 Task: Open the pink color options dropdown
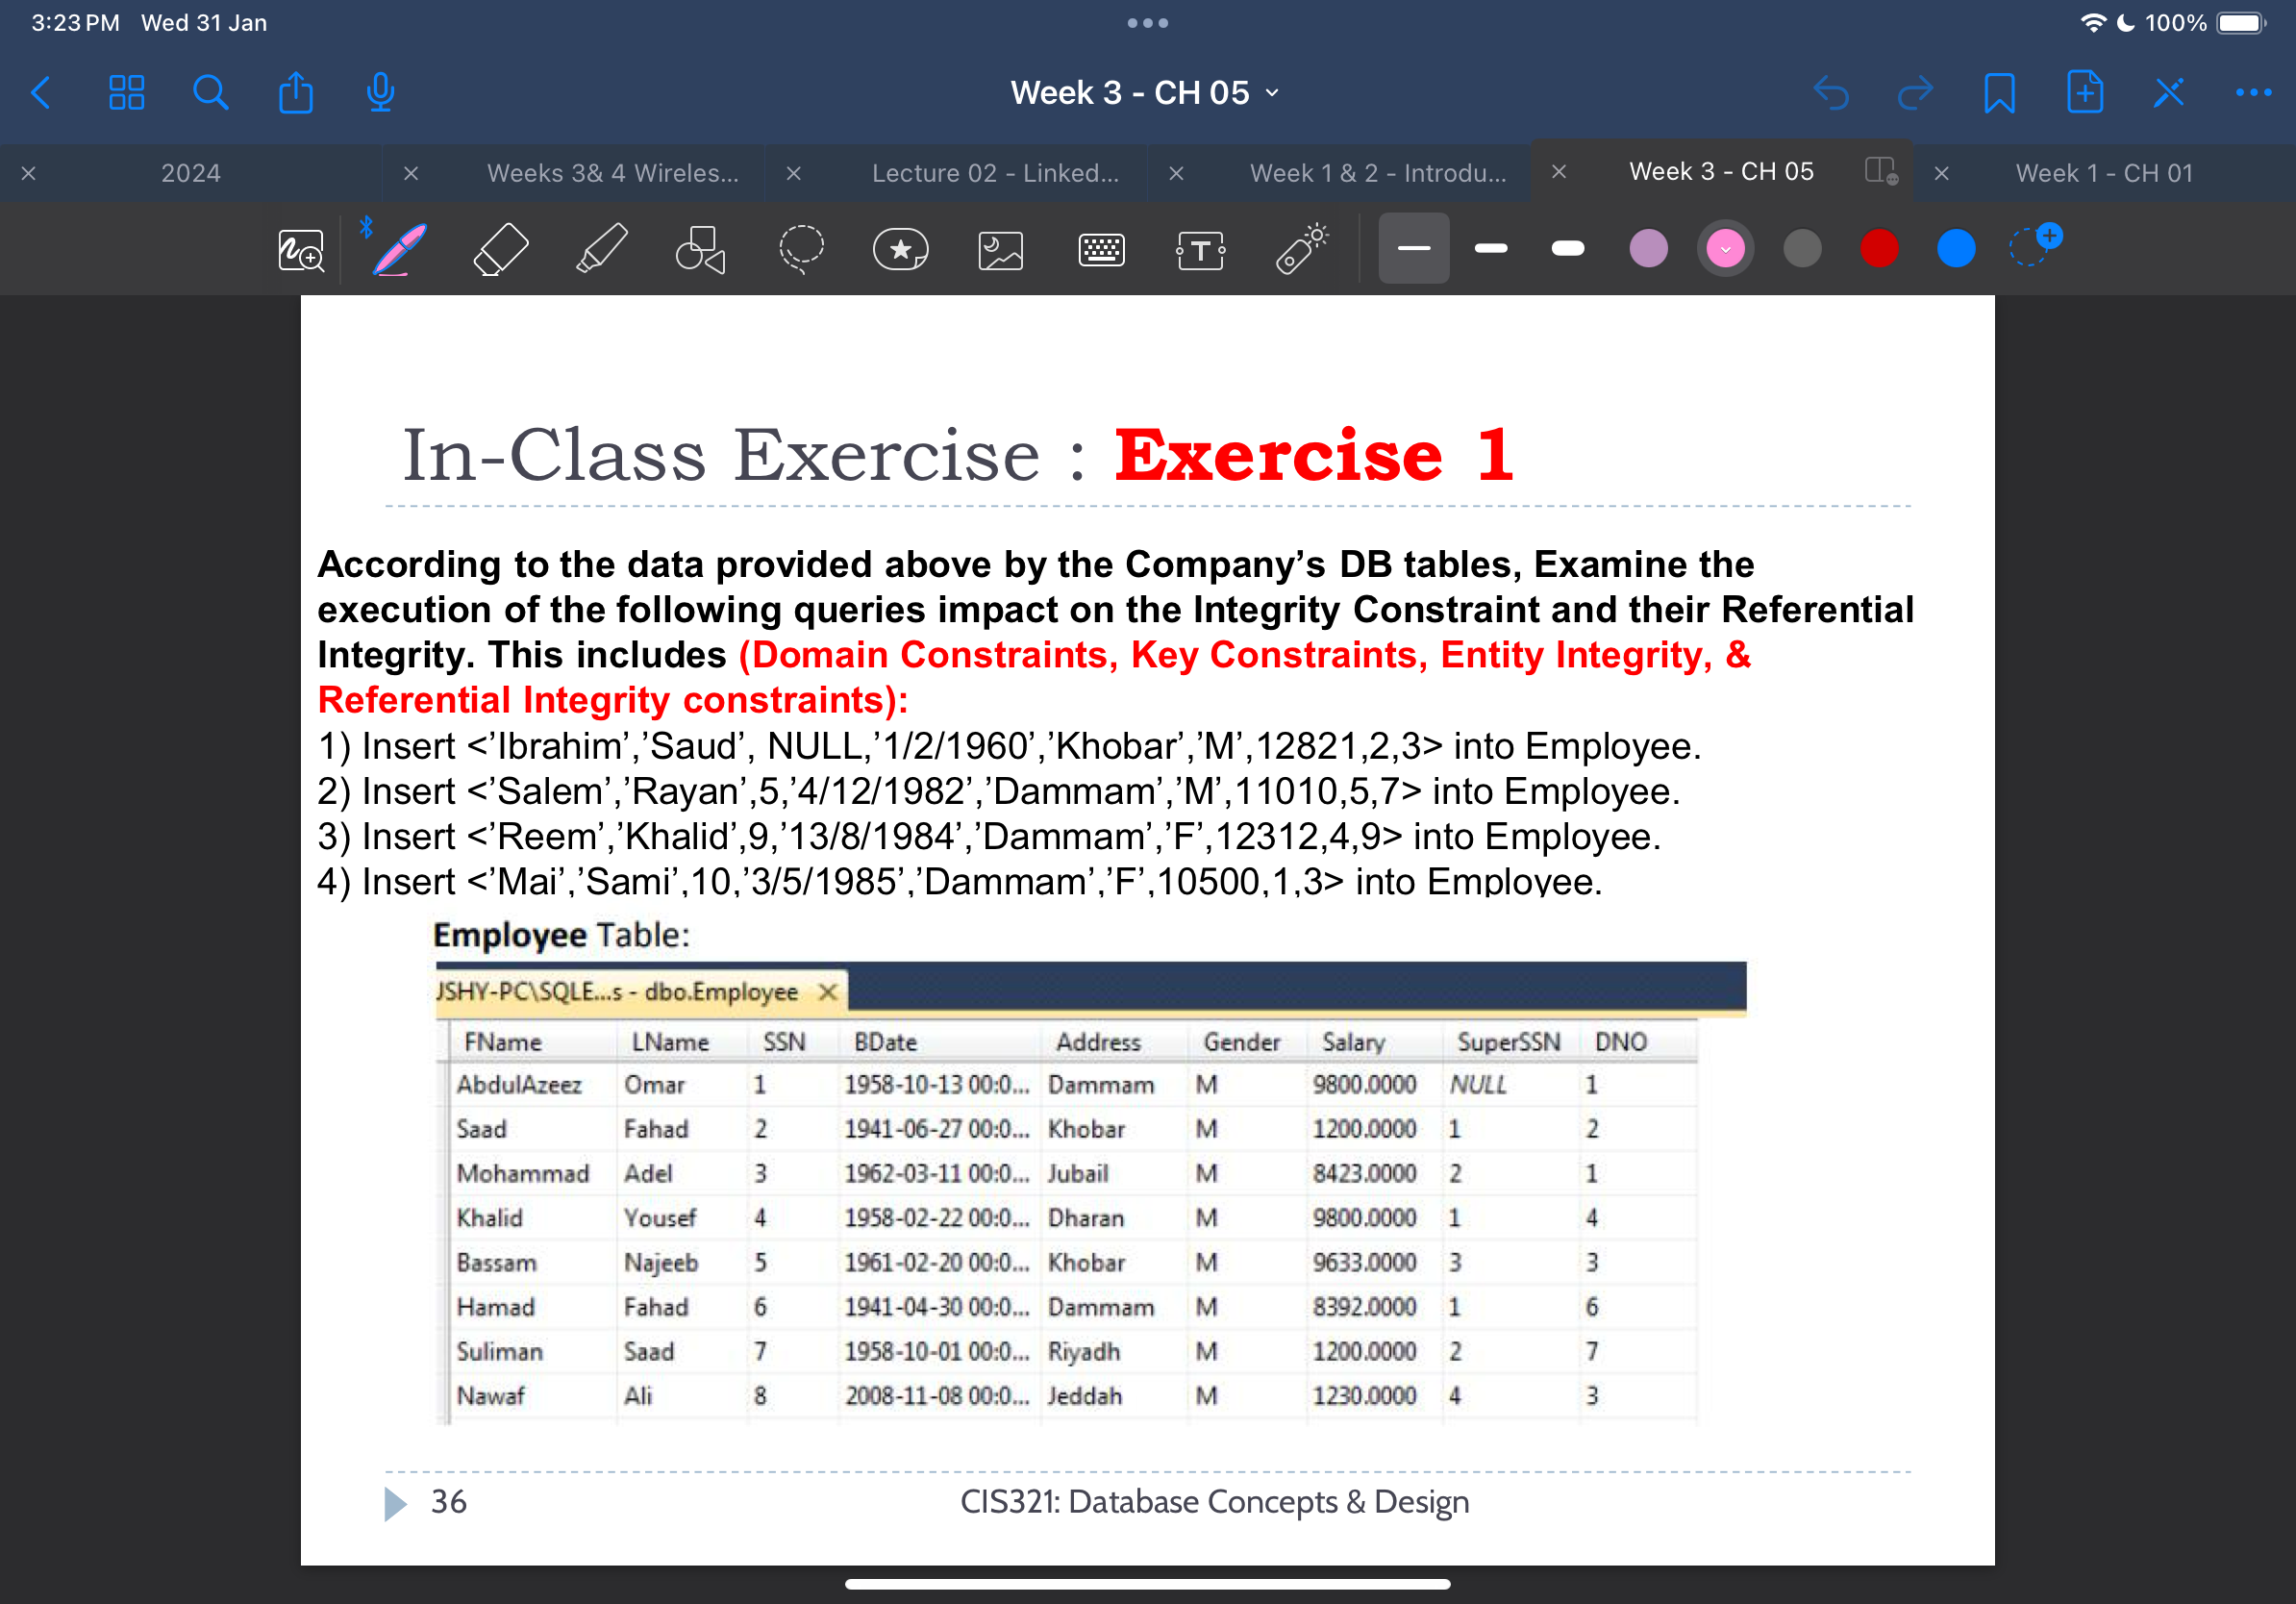[x=1726, y=249]
